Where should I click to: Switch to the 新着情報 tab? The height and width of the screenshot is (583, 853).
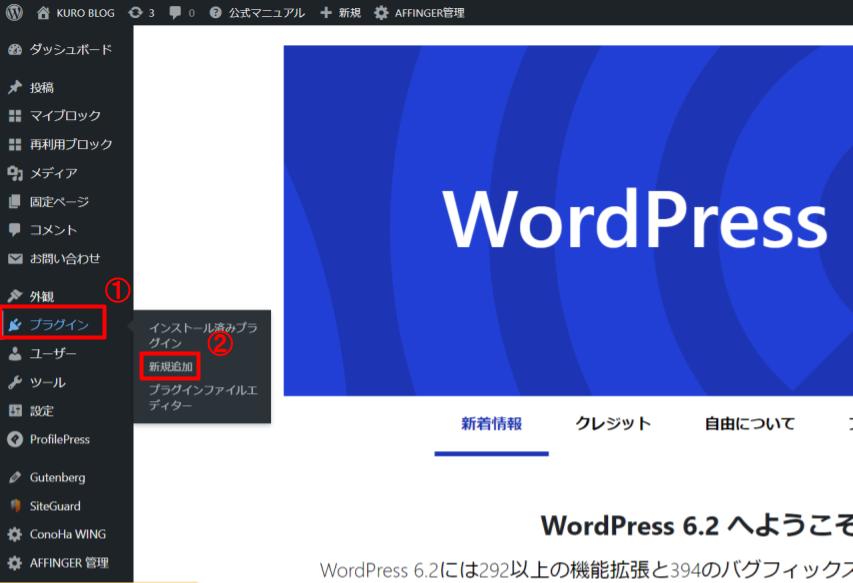[x=491, y=424]
